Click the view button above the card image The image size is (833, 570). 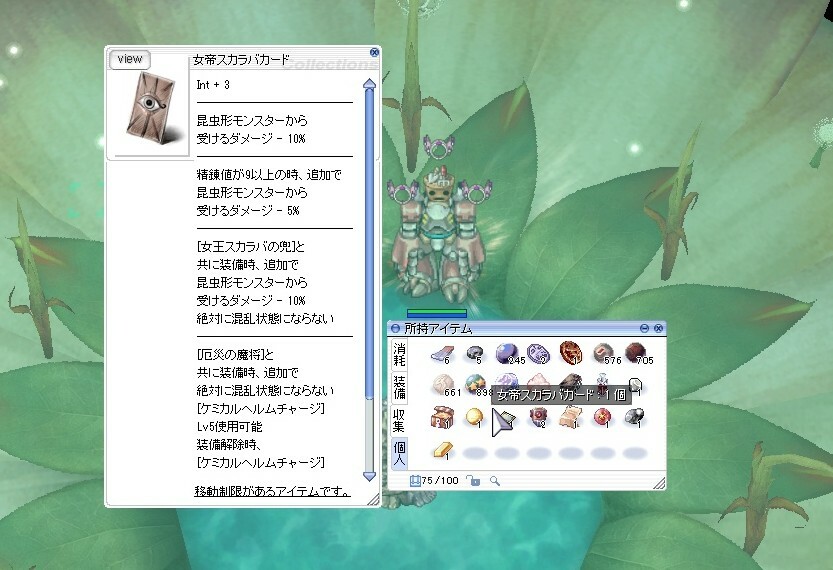coord(130,59)
